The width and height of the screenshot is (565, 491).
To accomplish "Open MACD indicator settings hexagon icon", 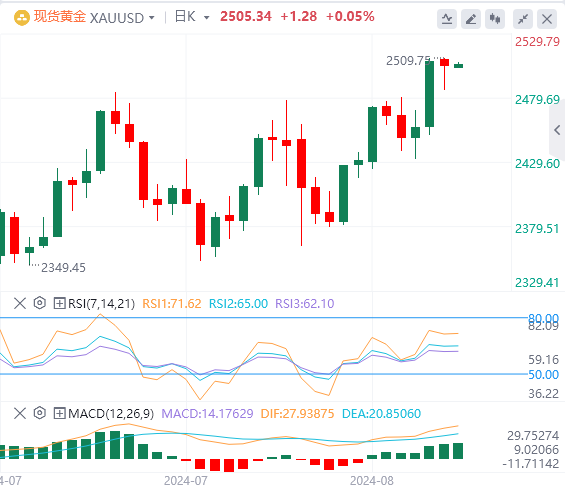I will (40, 413).
